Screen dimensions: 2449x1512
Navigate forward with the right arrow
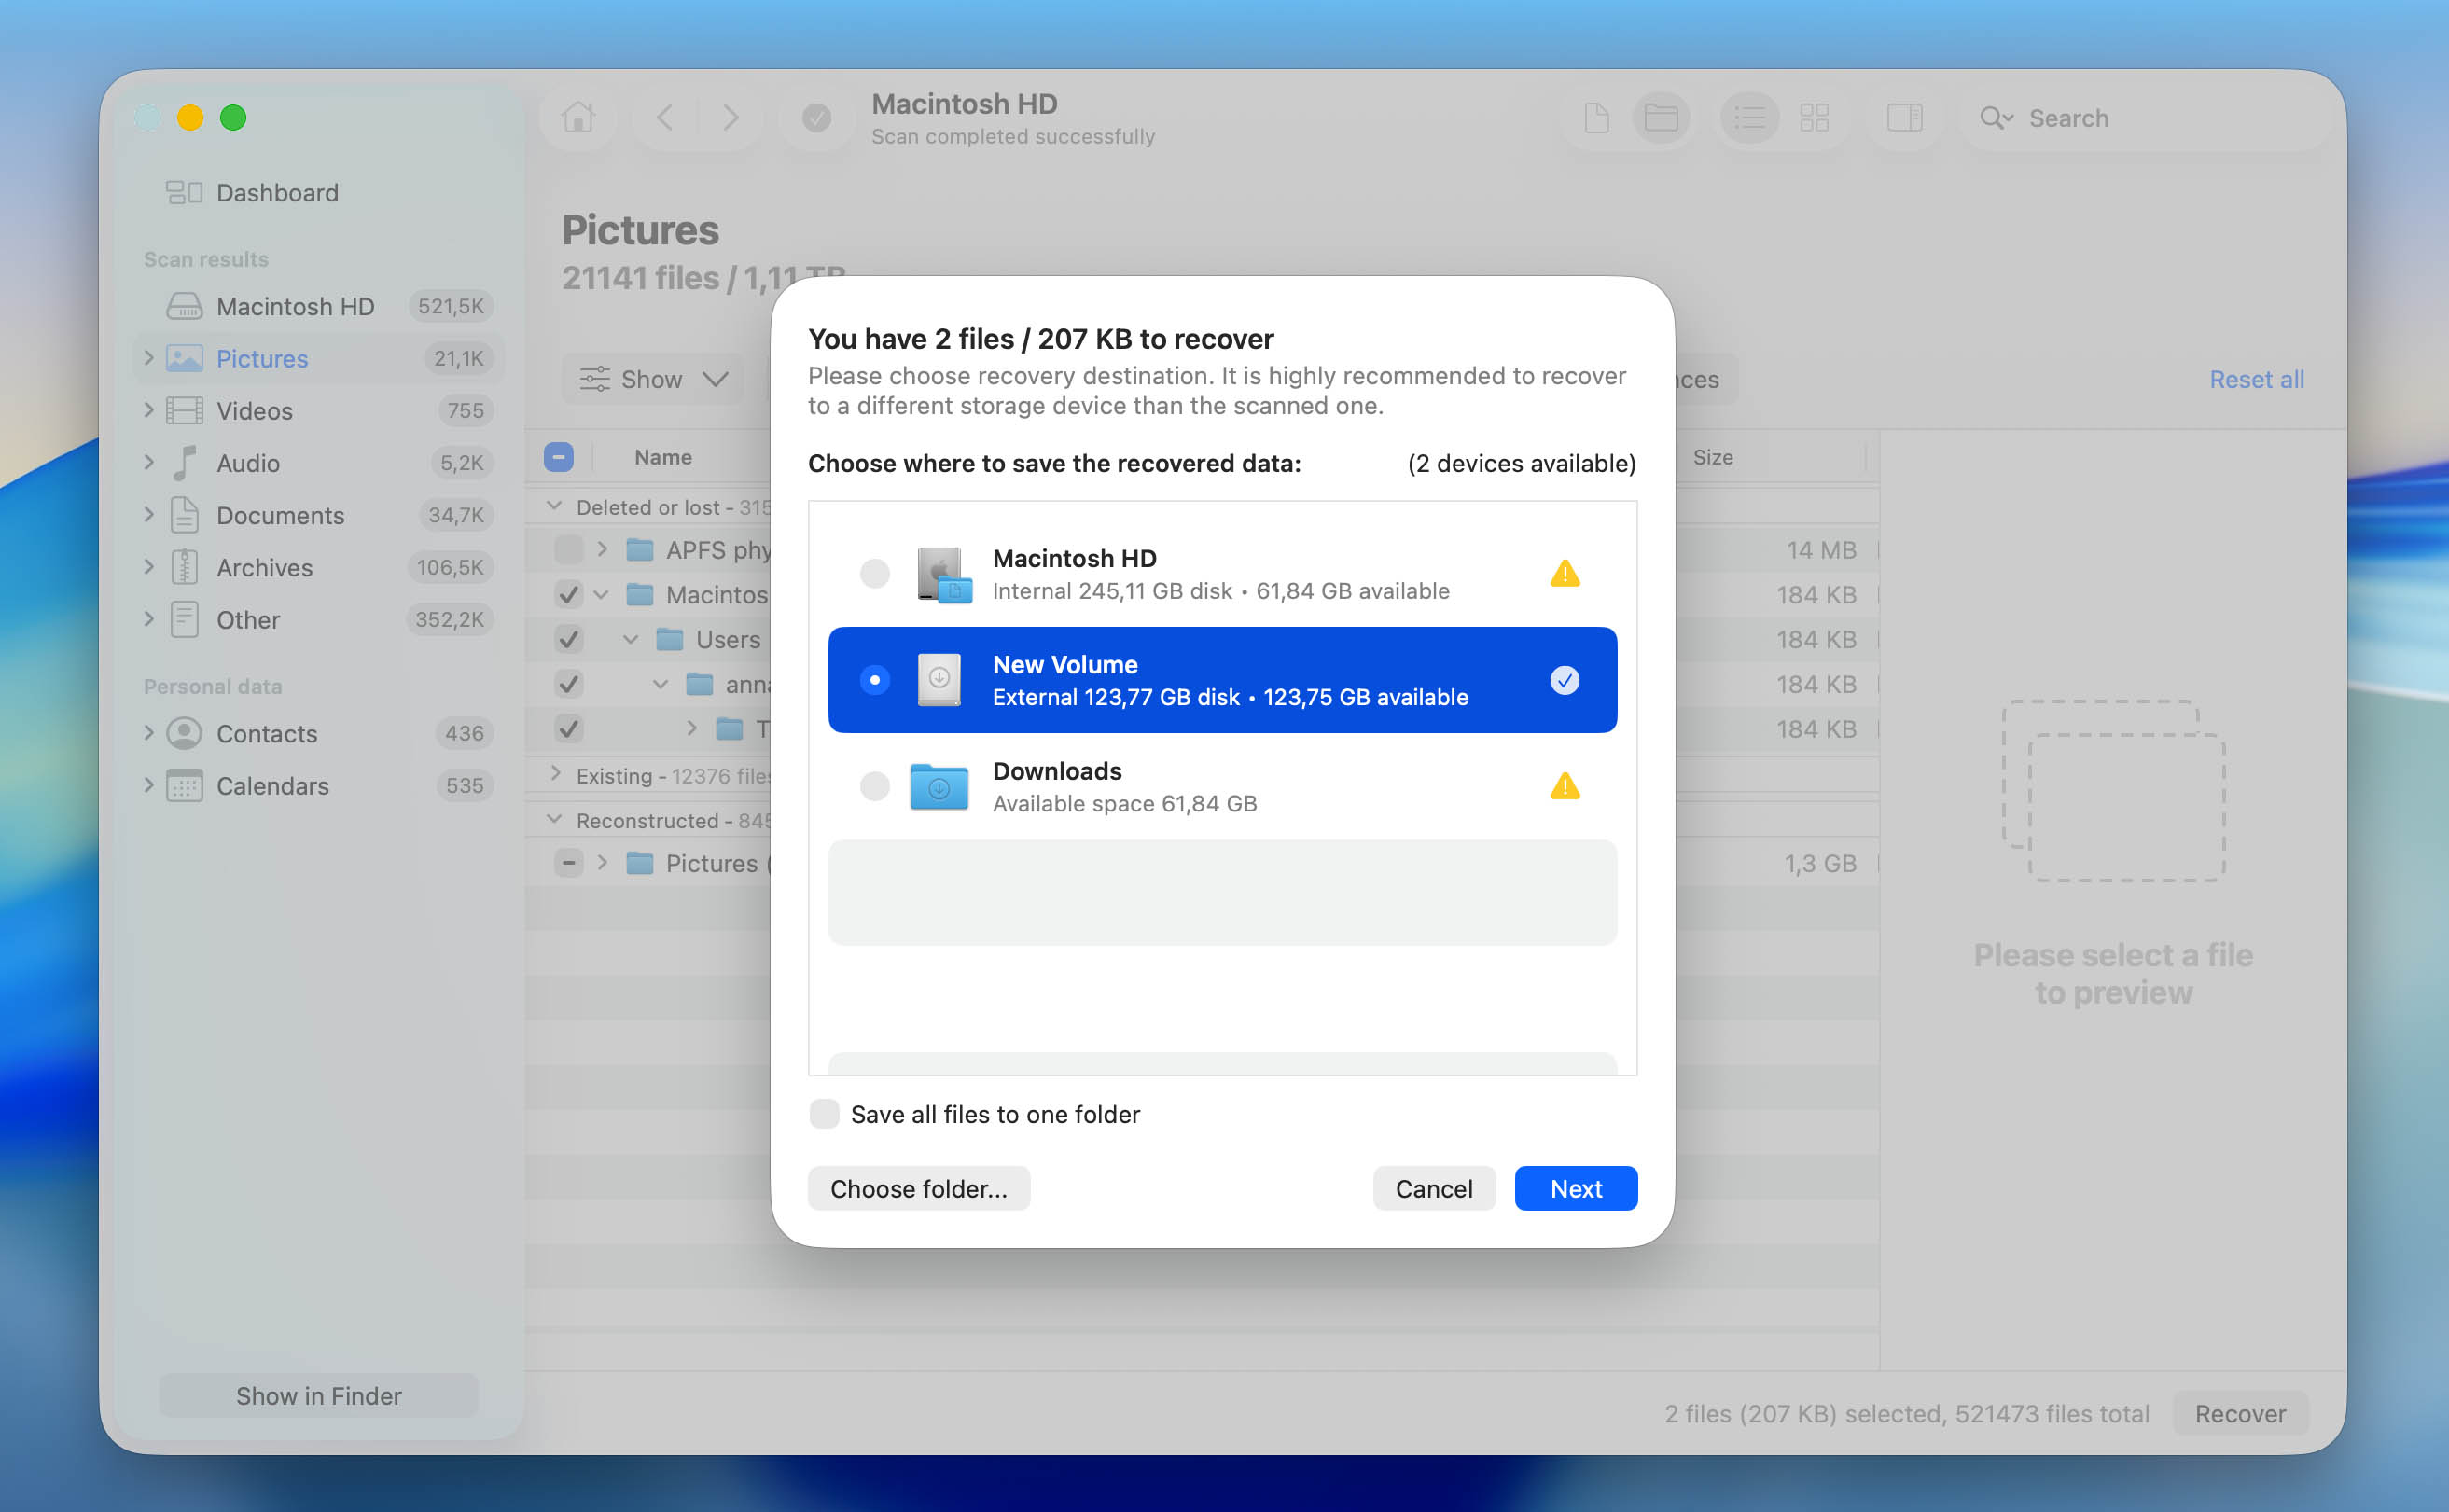(x=731, y=118)
